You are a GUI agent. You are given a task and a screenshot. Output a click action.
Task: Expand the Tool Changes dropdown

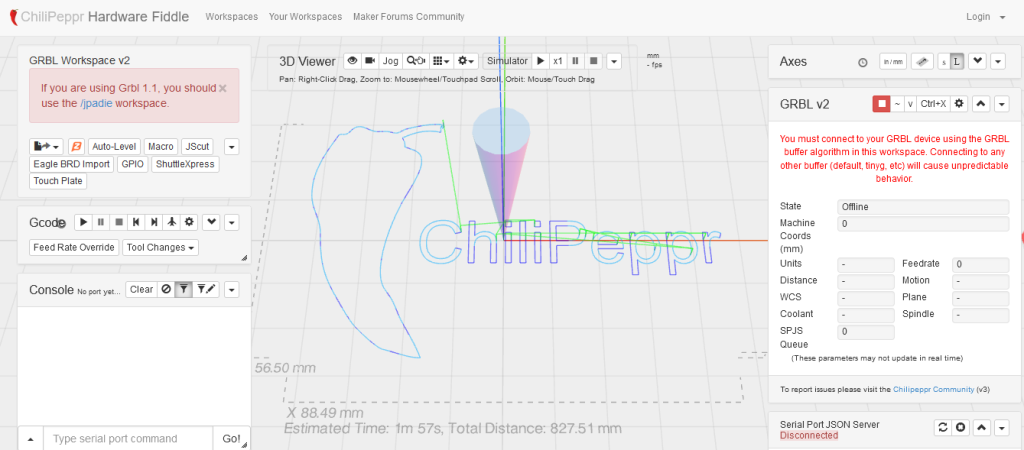pos(161,248)
